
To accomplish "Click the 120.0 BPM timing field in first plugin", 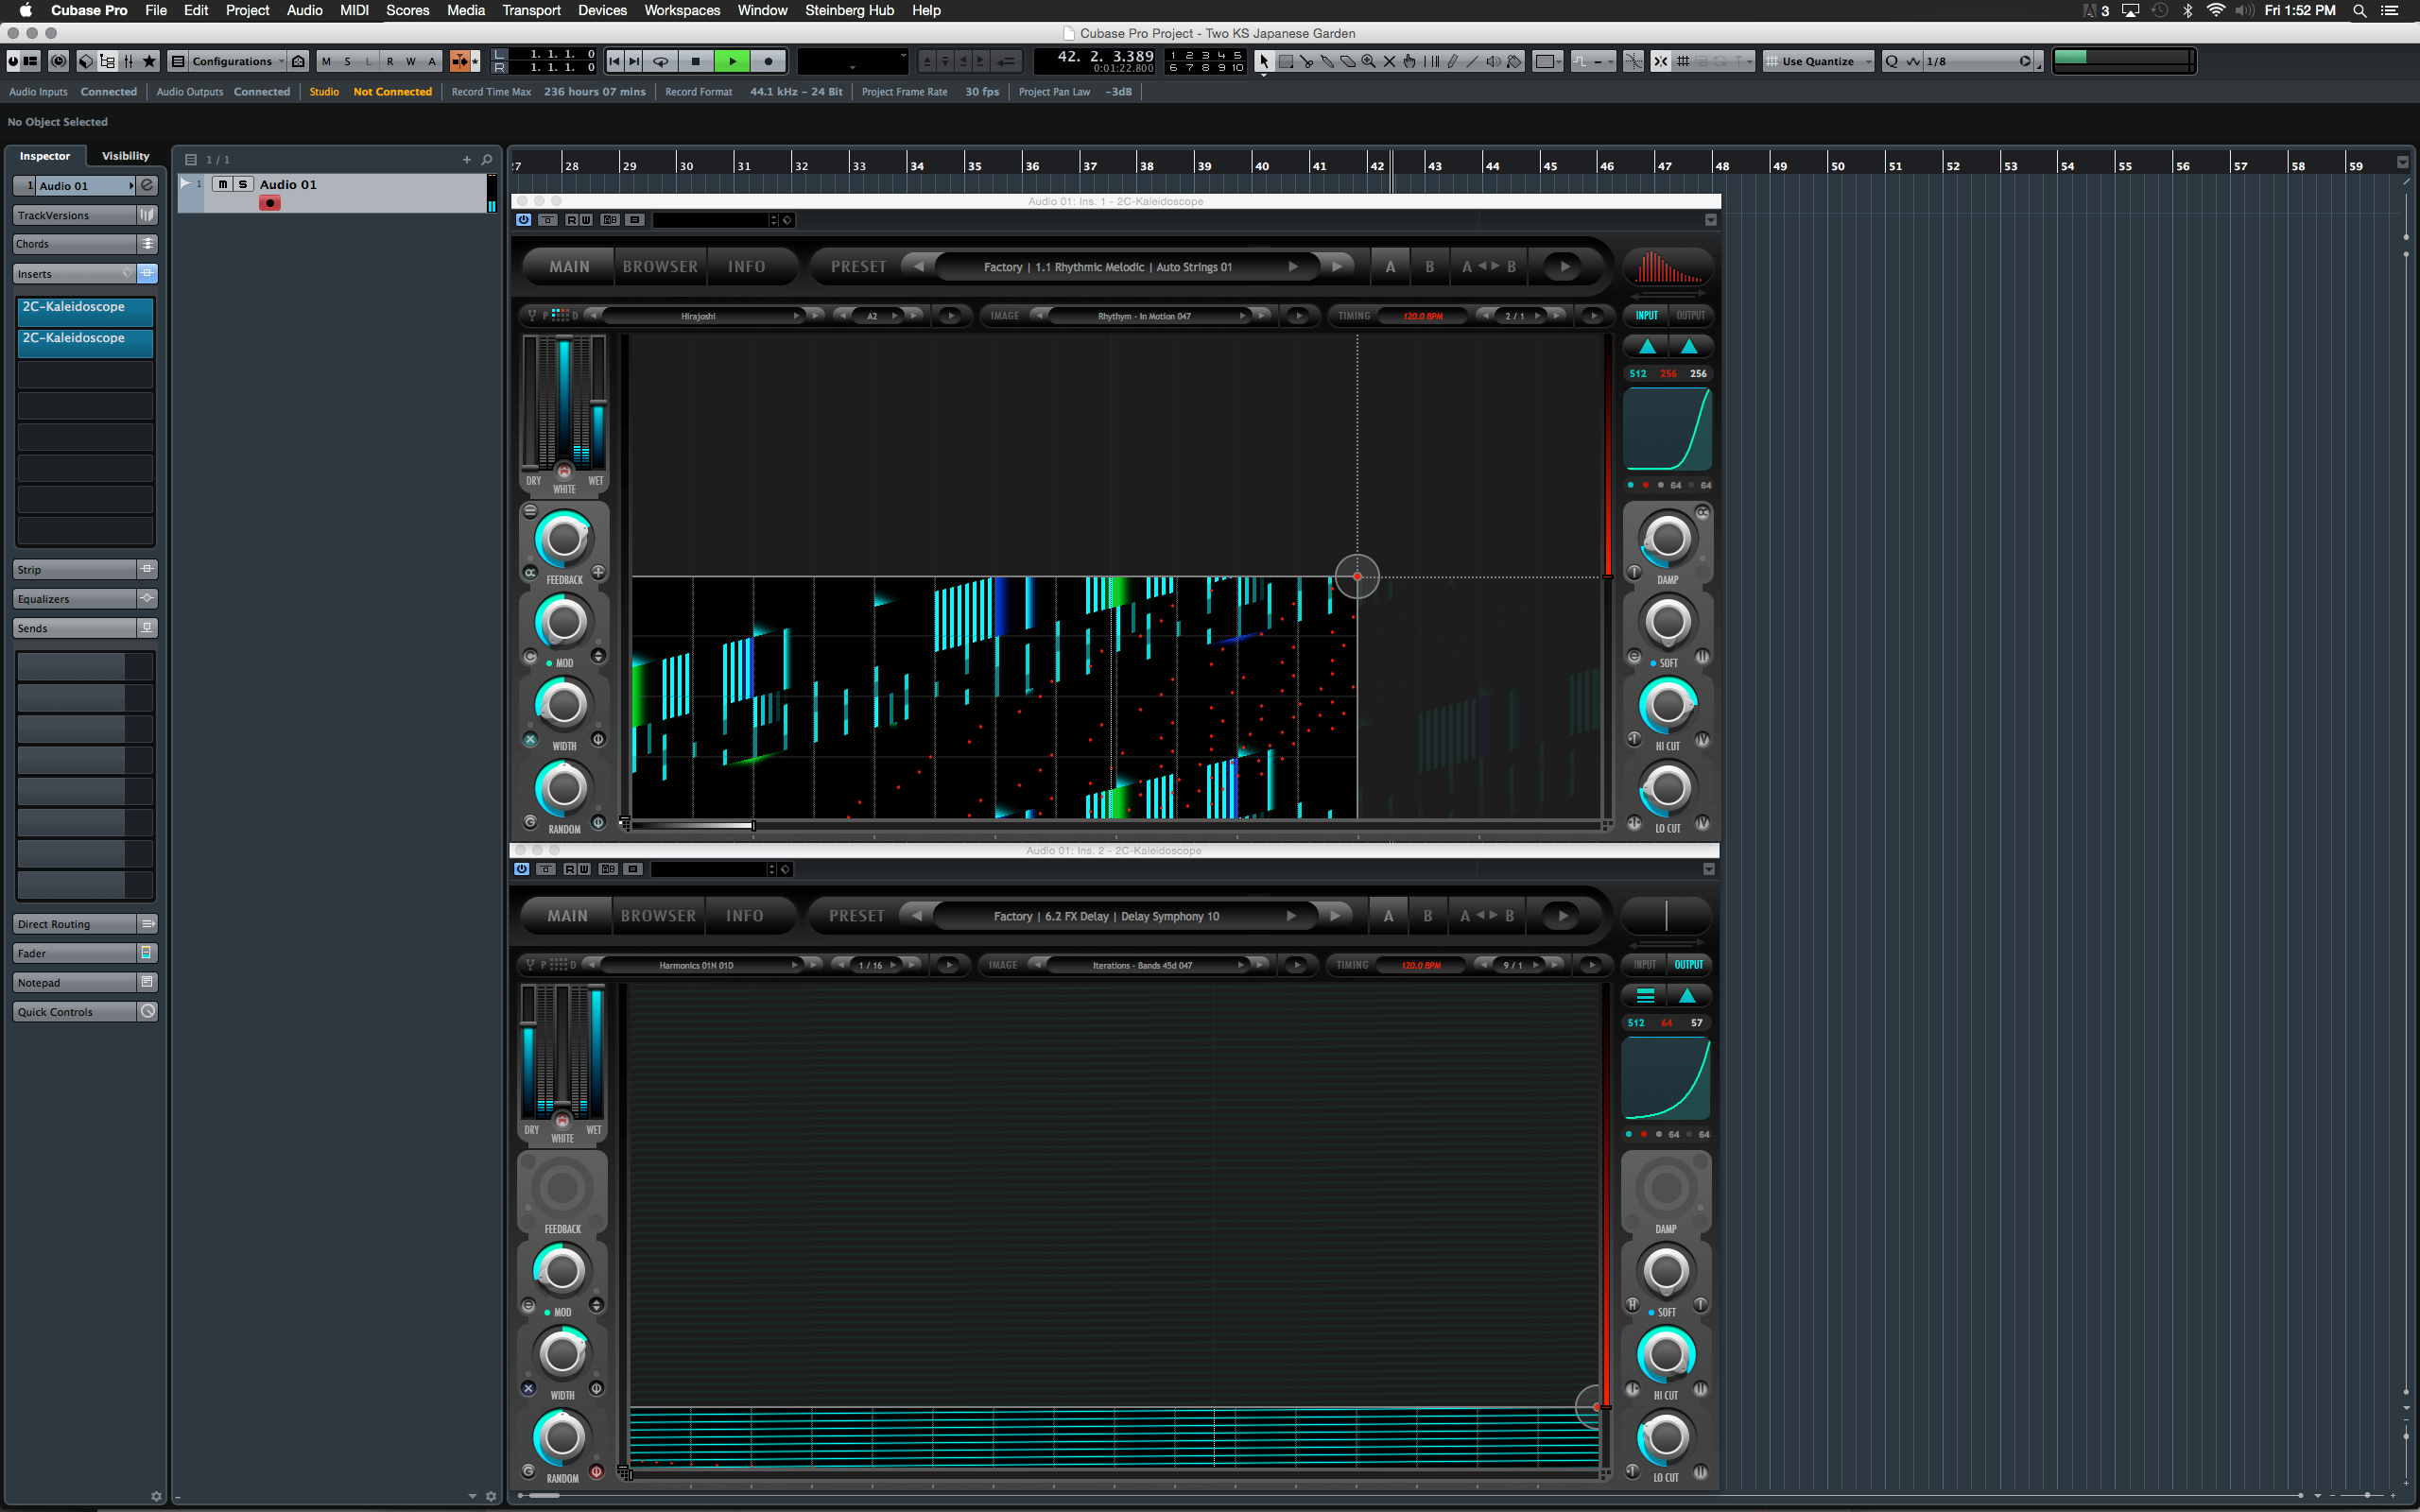I will [1422, 316].
